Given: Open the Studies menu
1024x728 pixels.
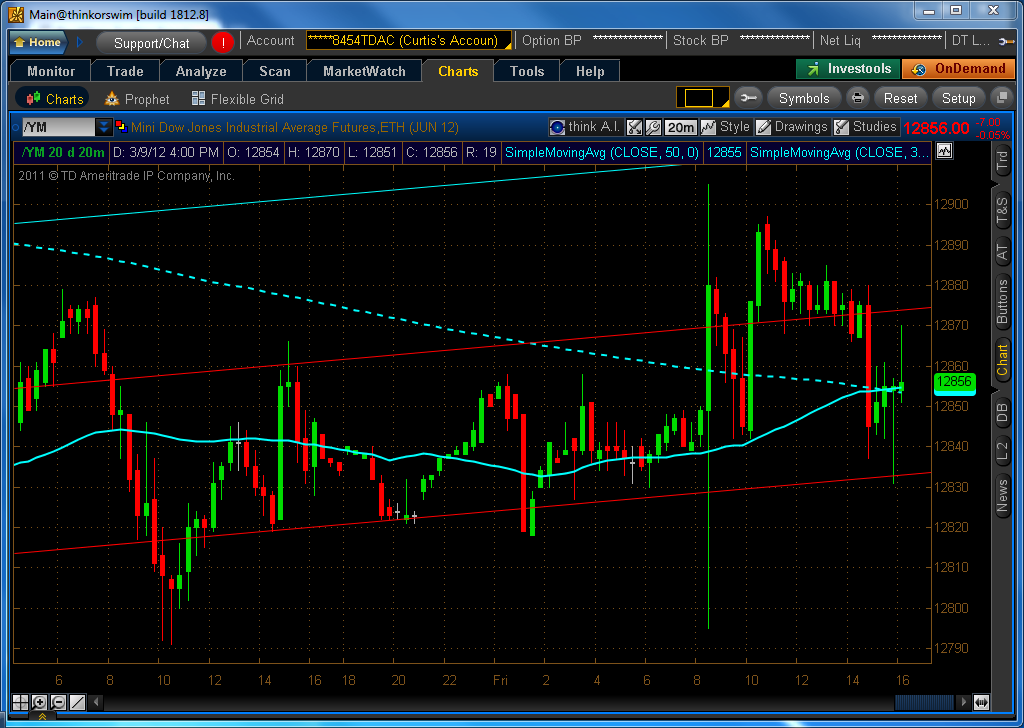Looking at the screenshot, I should coord(866,127).
